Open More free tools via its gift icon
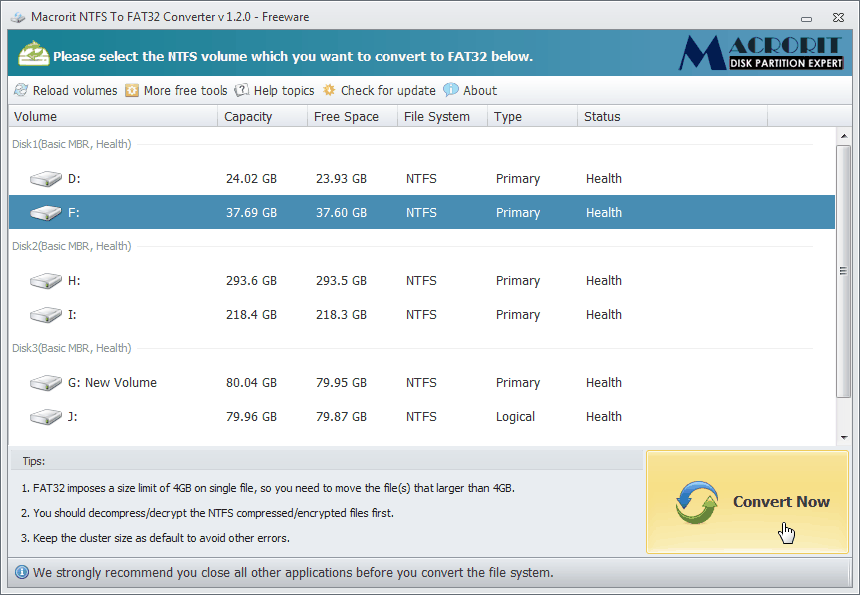Image resolution: width=860 pixels, height=595 pixels. [132, 90]
